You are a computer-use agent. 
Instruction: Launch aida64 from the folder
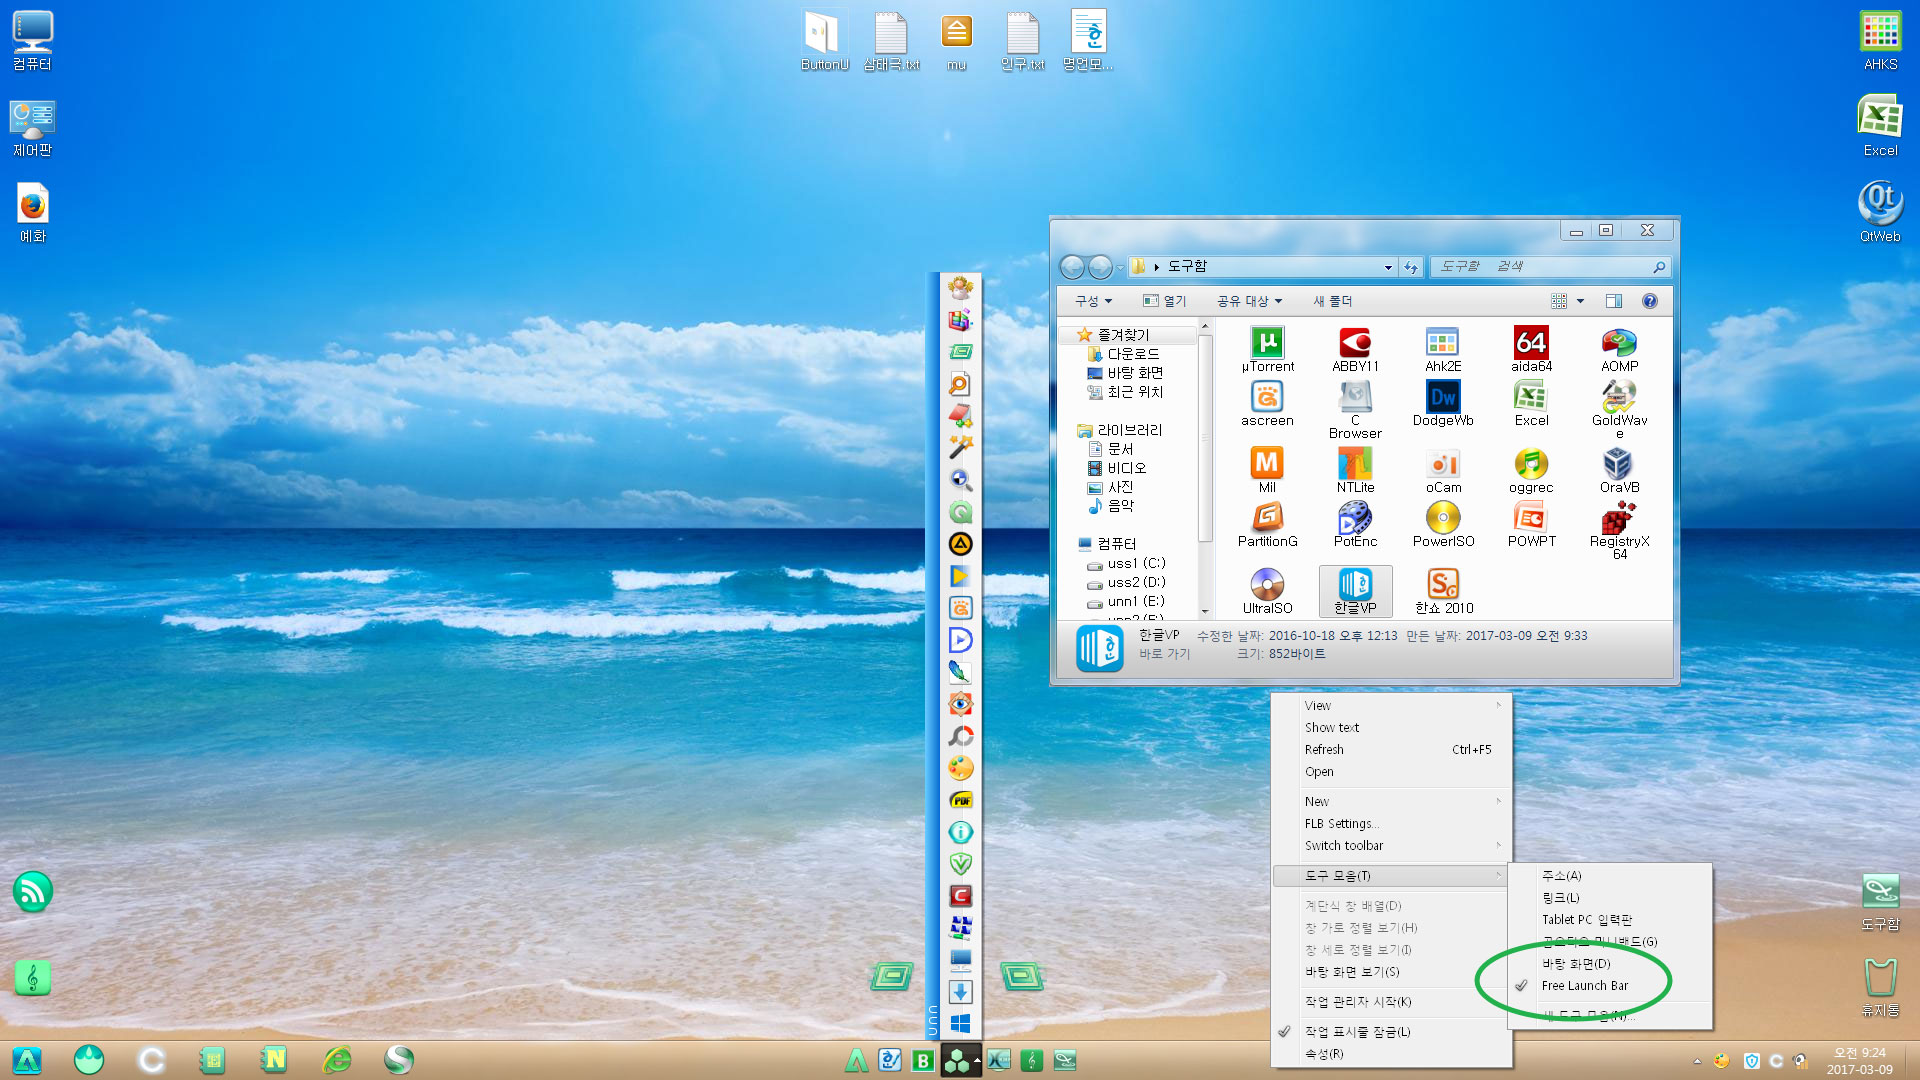click(x=1531, y=350)
